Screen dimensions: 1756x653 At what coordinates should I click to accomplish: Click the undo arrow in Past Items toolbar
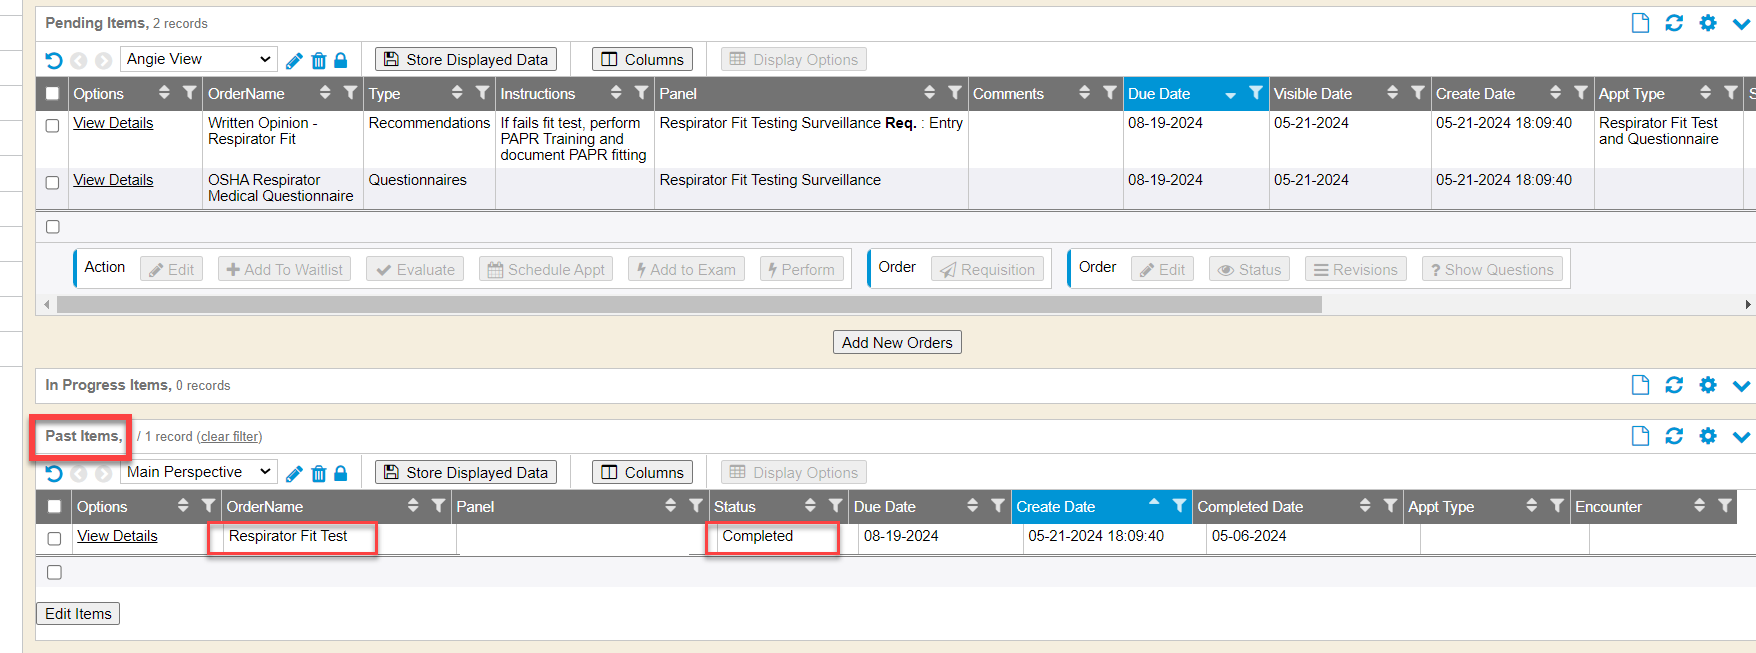pyautogui.click(x=54, y=473)
